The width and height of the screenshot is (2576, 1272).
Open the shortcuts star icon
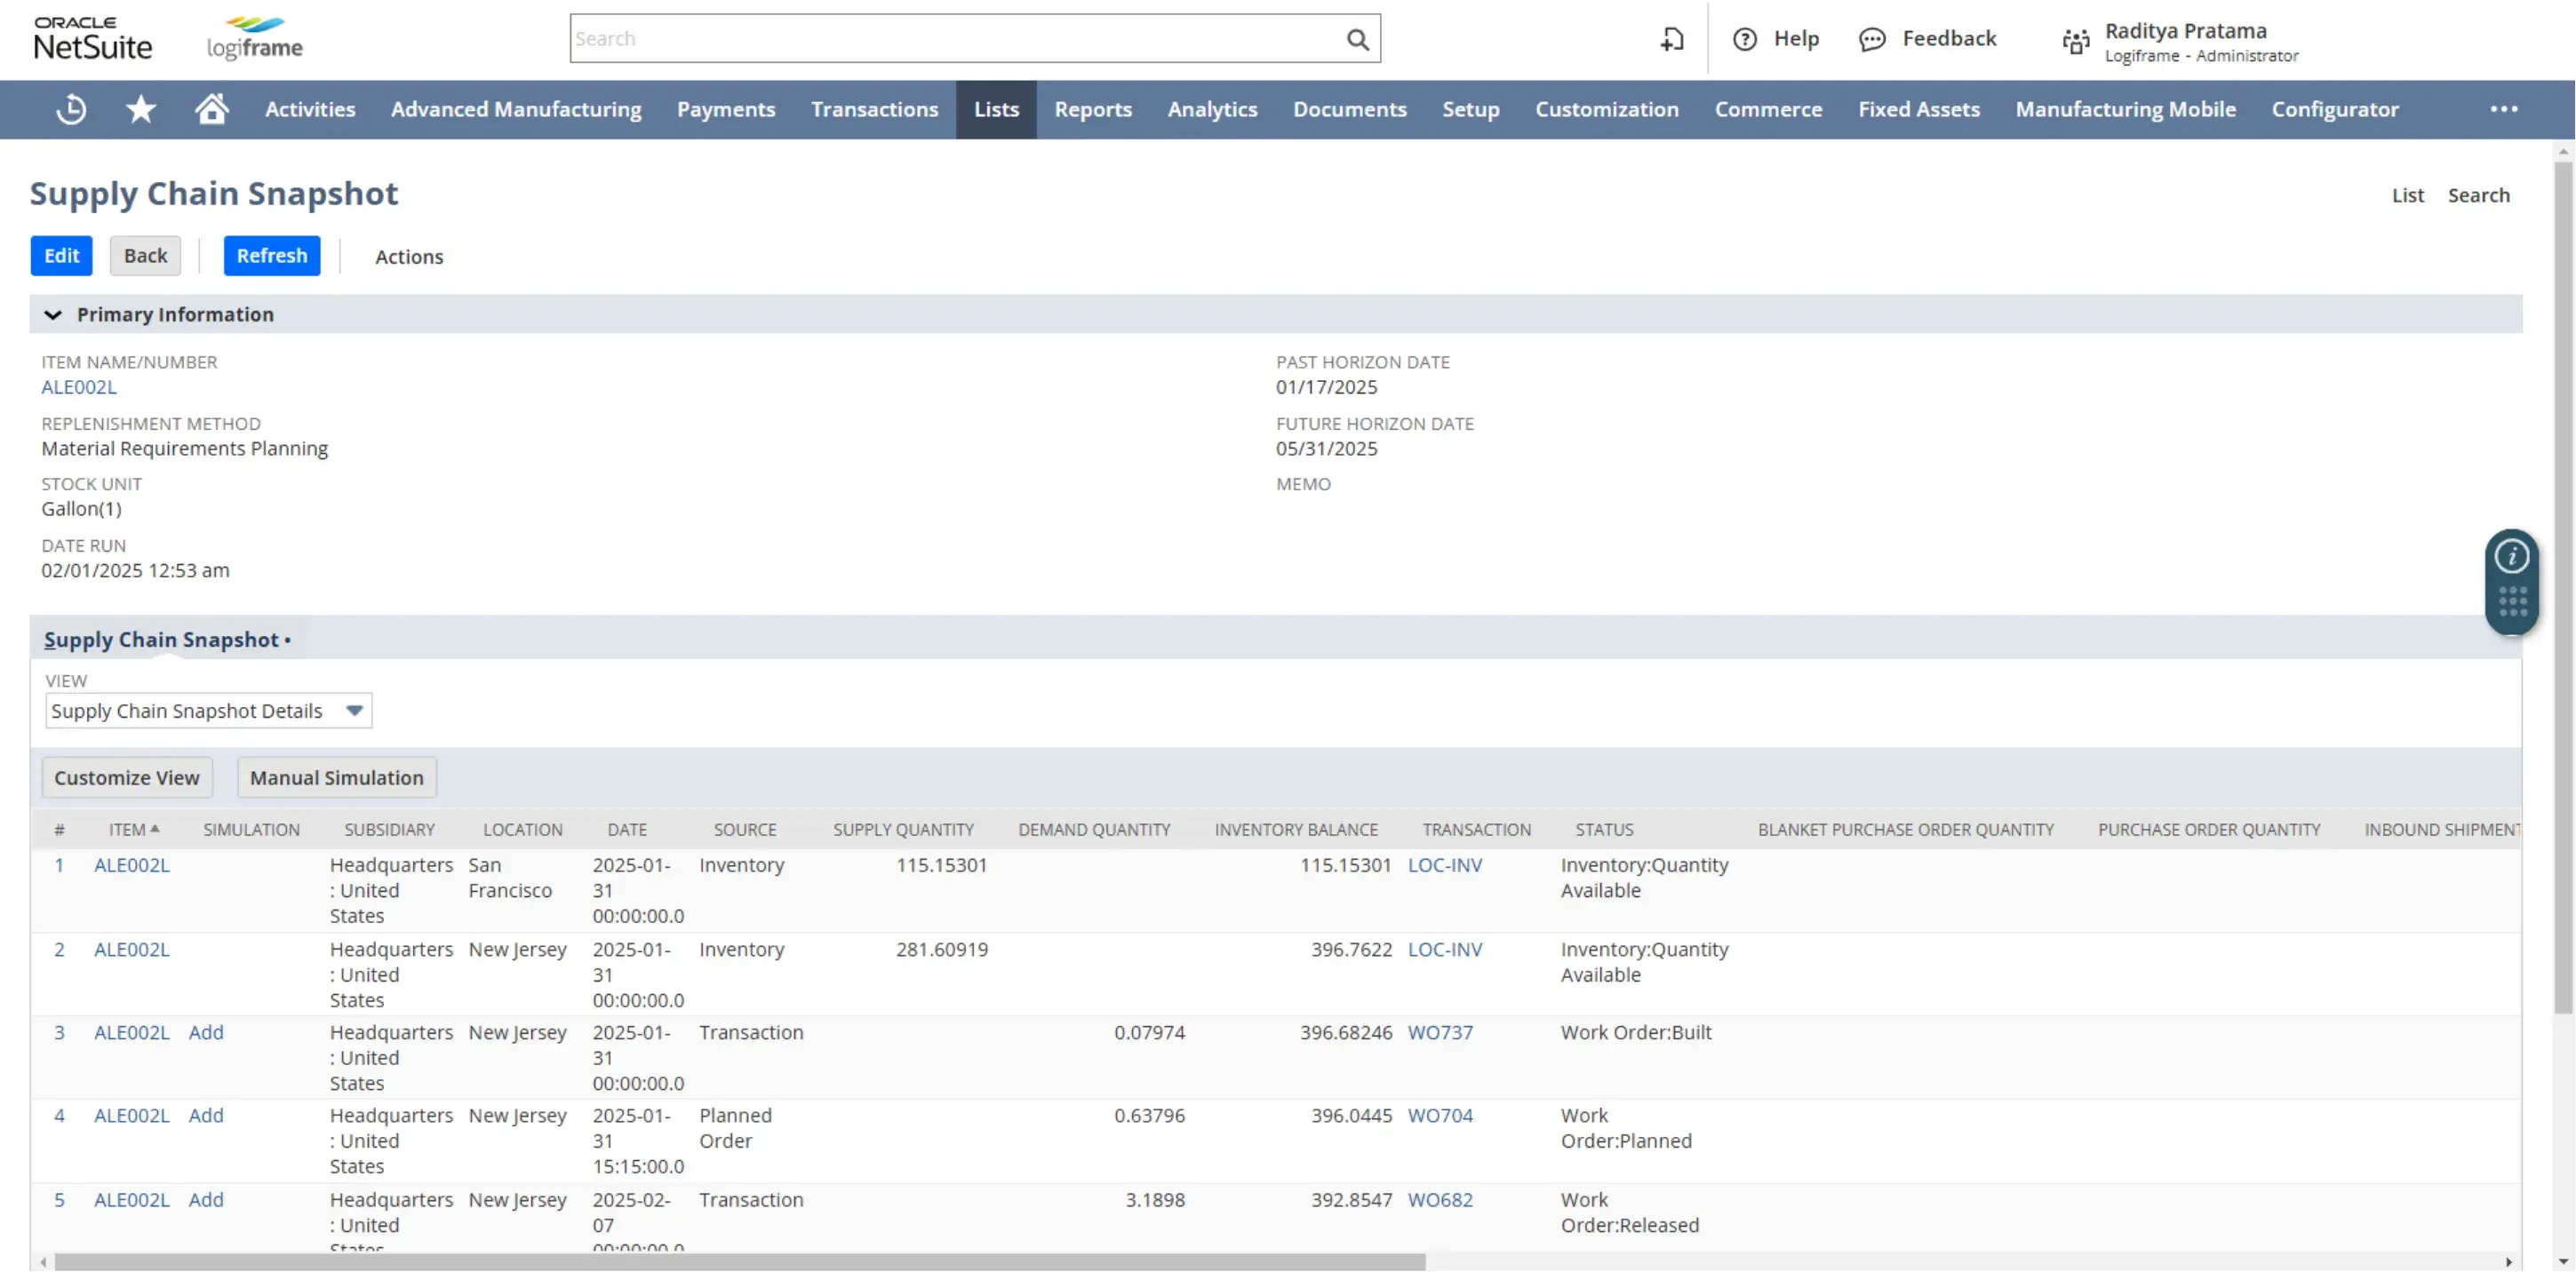click(x=140, y=109)
